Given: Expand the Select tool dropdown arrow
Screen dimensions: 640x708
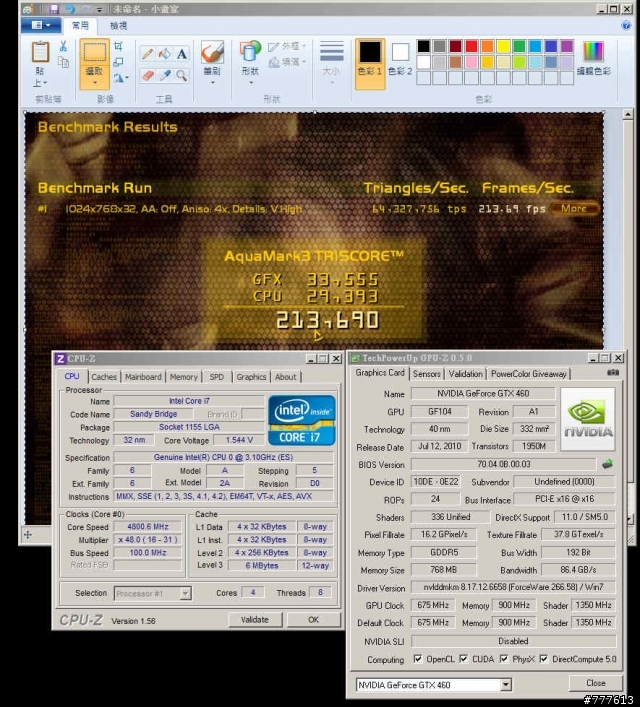Looking at the screenshot, I should tap(94, 83).
